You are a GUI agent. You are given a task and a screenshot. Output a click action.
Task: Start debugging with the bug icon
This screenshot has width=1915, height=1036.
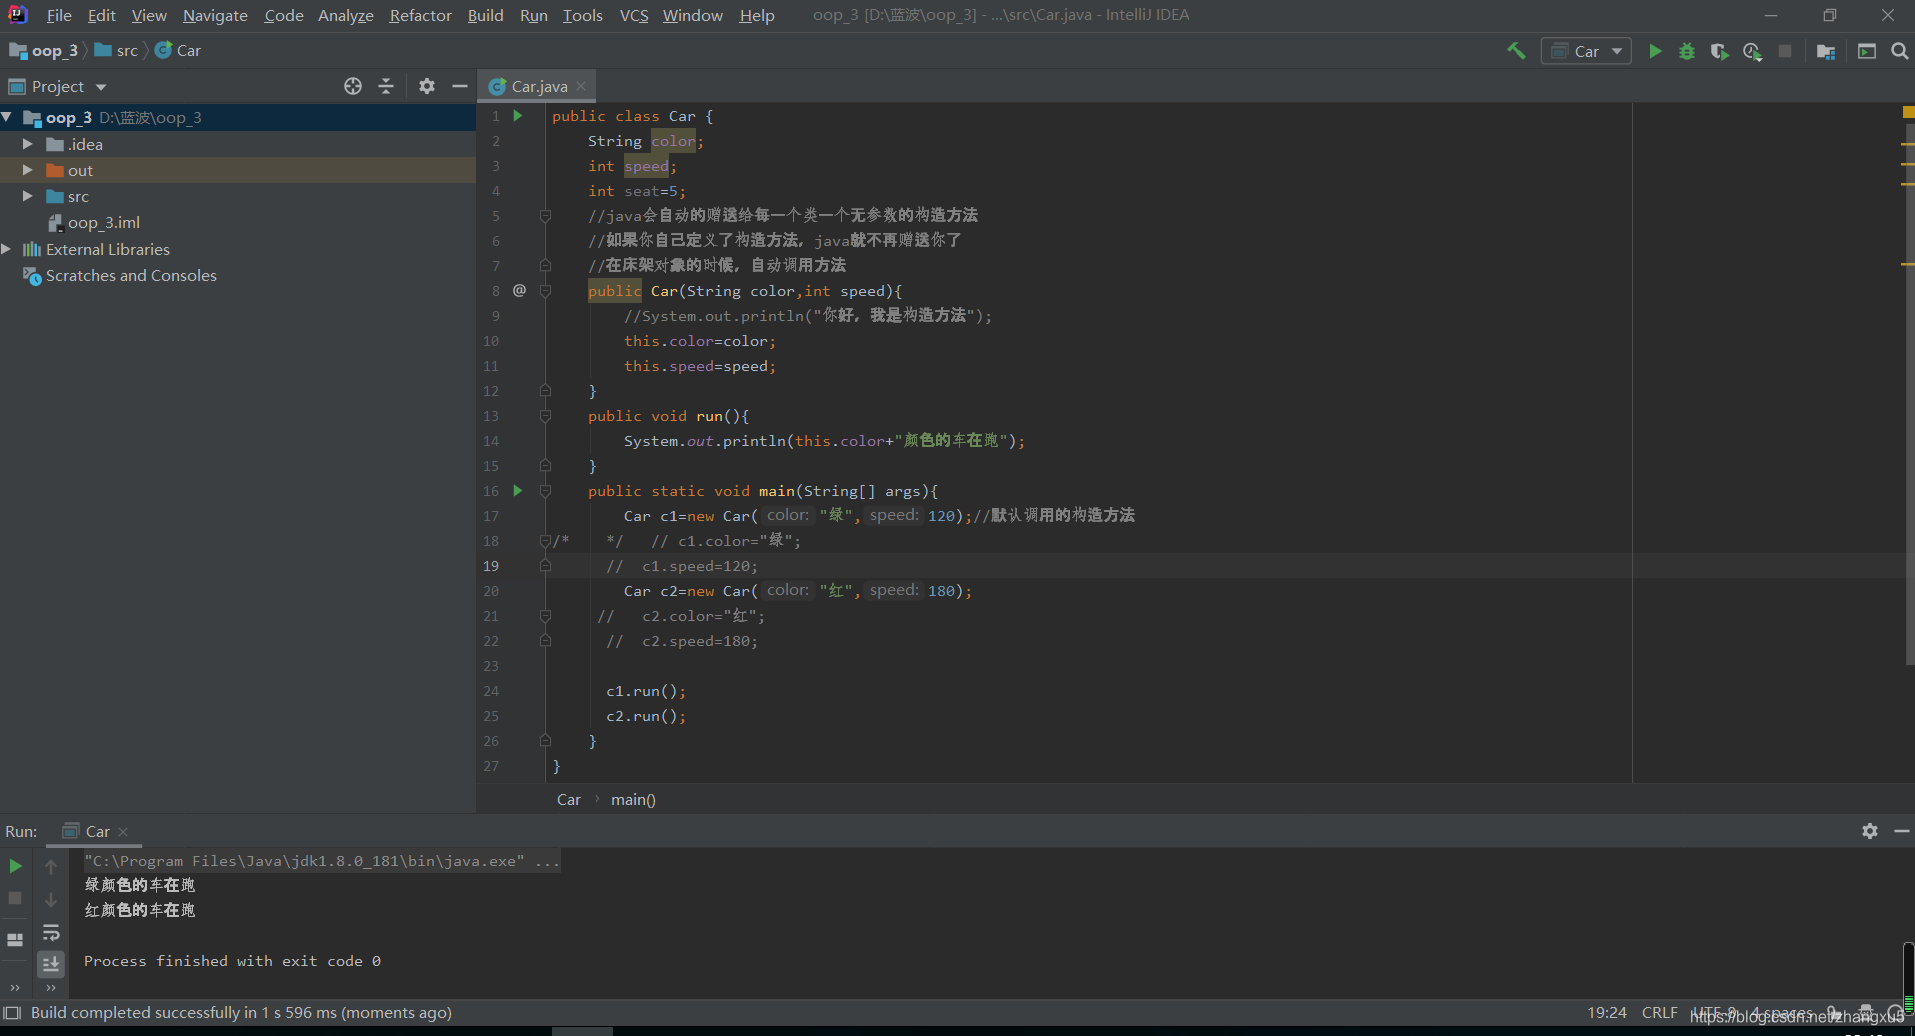click(x=1687, y=51)
